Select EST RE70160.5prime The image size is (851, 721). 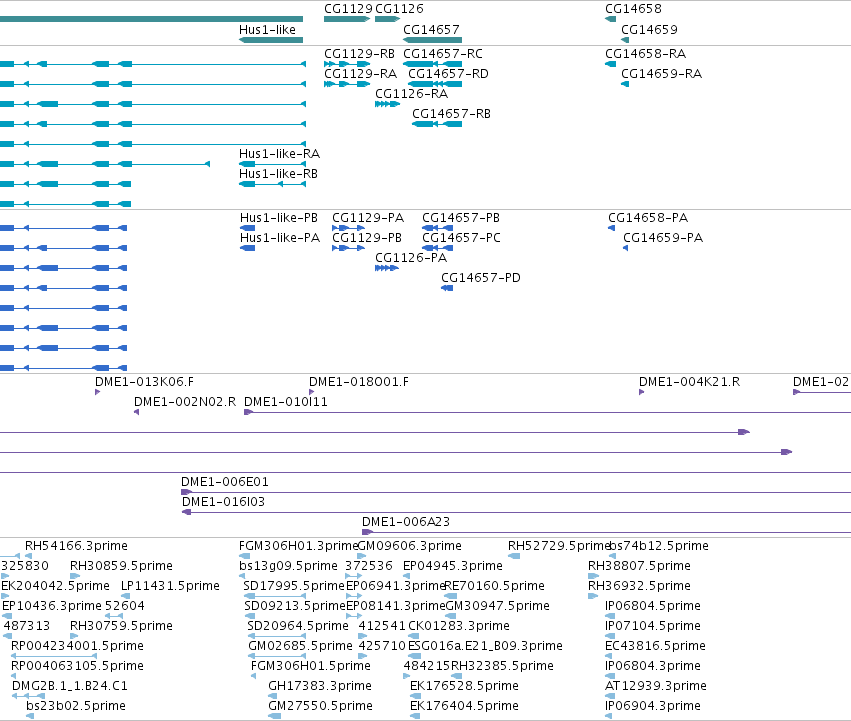(451, 596)
